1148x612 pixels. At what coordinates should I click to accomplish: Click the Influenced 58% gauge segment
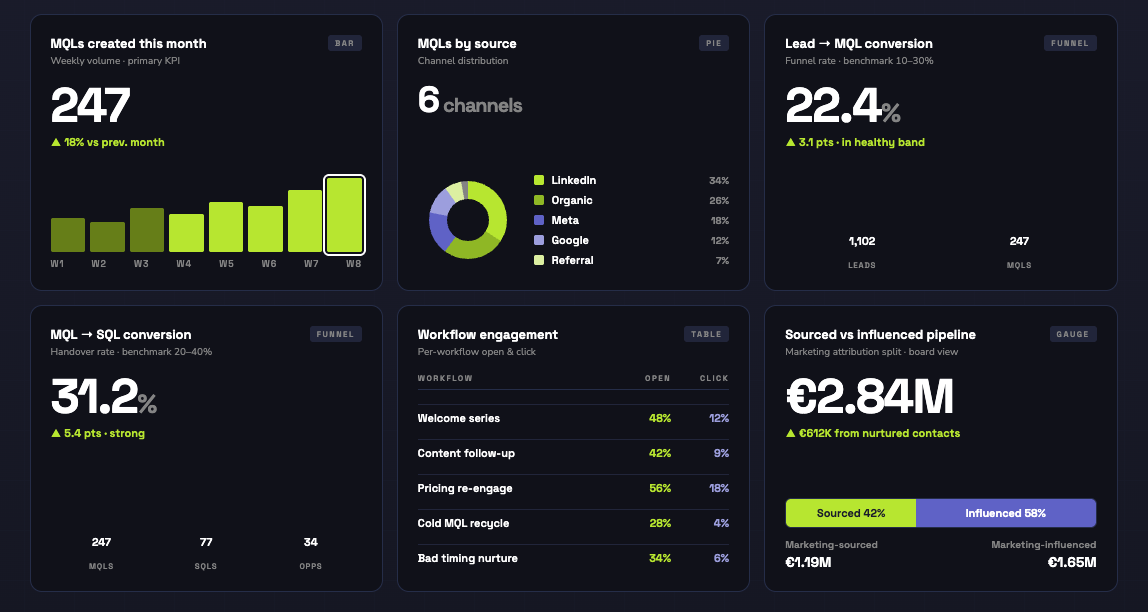click(1006, 512)
